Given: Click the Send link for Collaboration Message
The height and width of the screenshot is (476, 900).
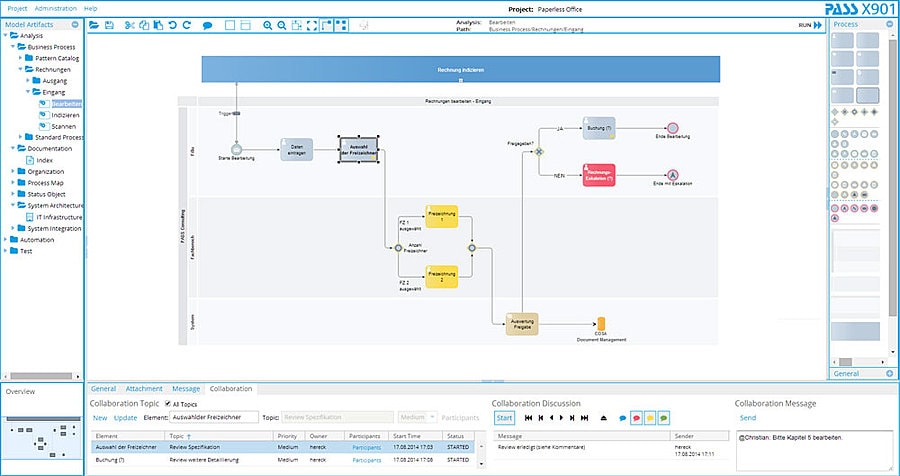Looking at the screenshot, I should [x=748, y=417].
